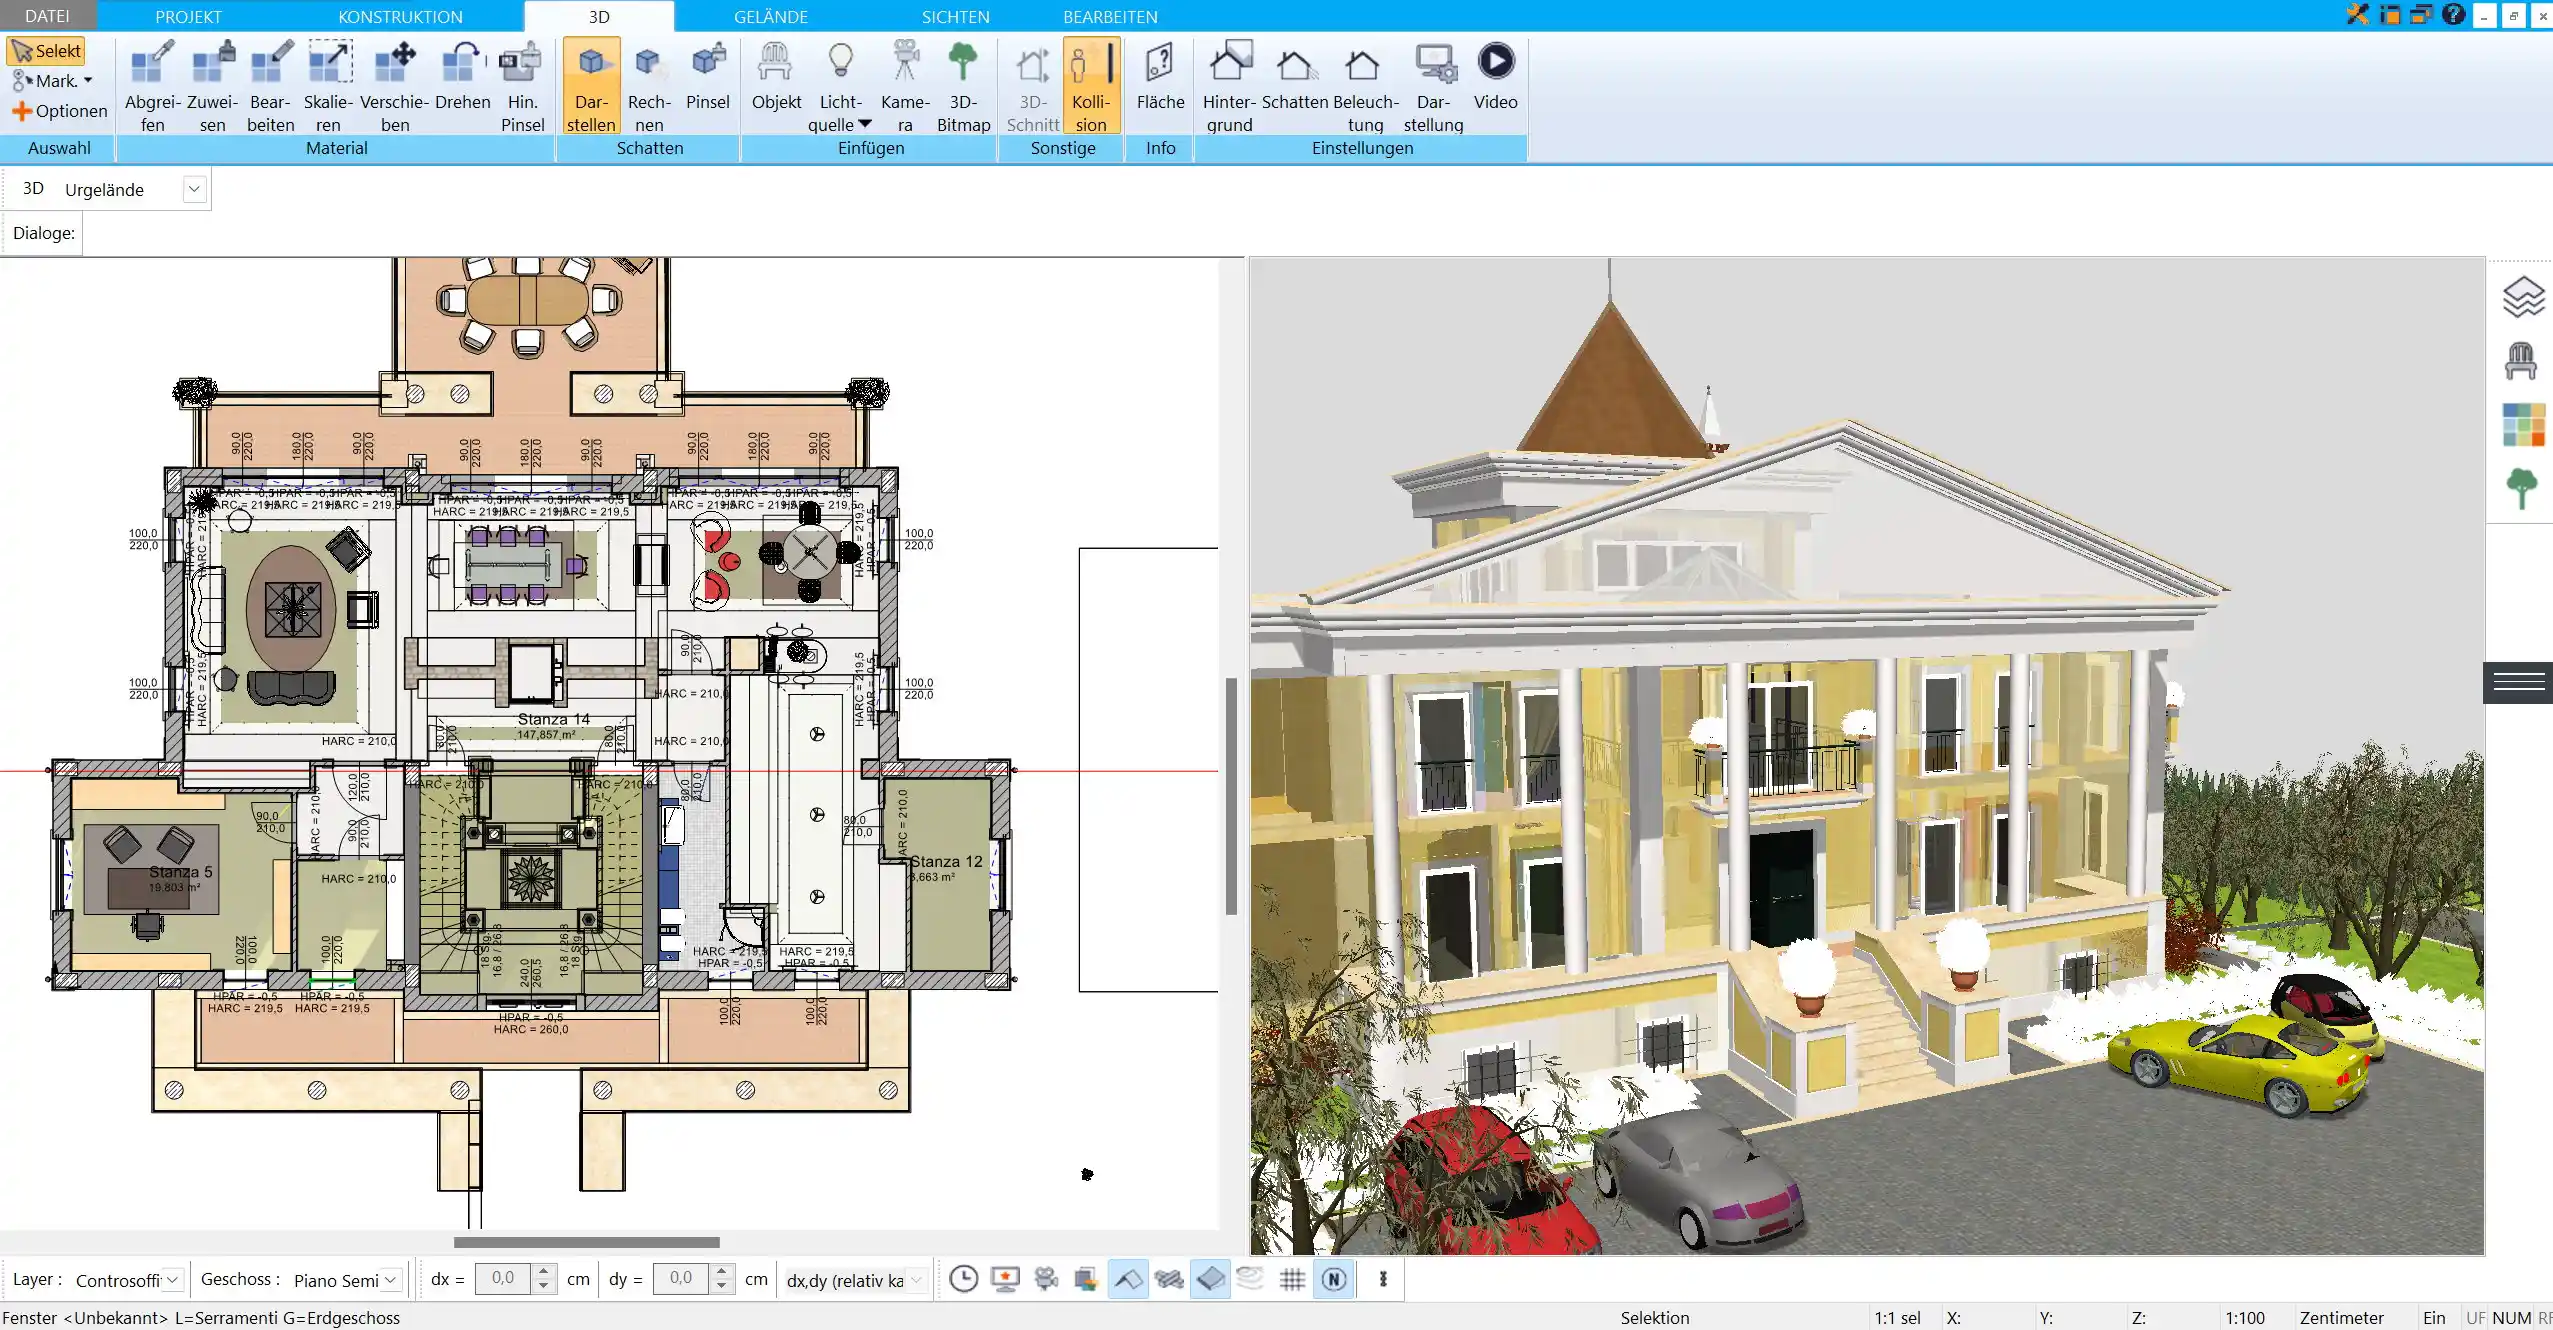Screen dimensions: 2553x1330
Task: Insert an Objekt via chair icon
Action: click(776, 76)
